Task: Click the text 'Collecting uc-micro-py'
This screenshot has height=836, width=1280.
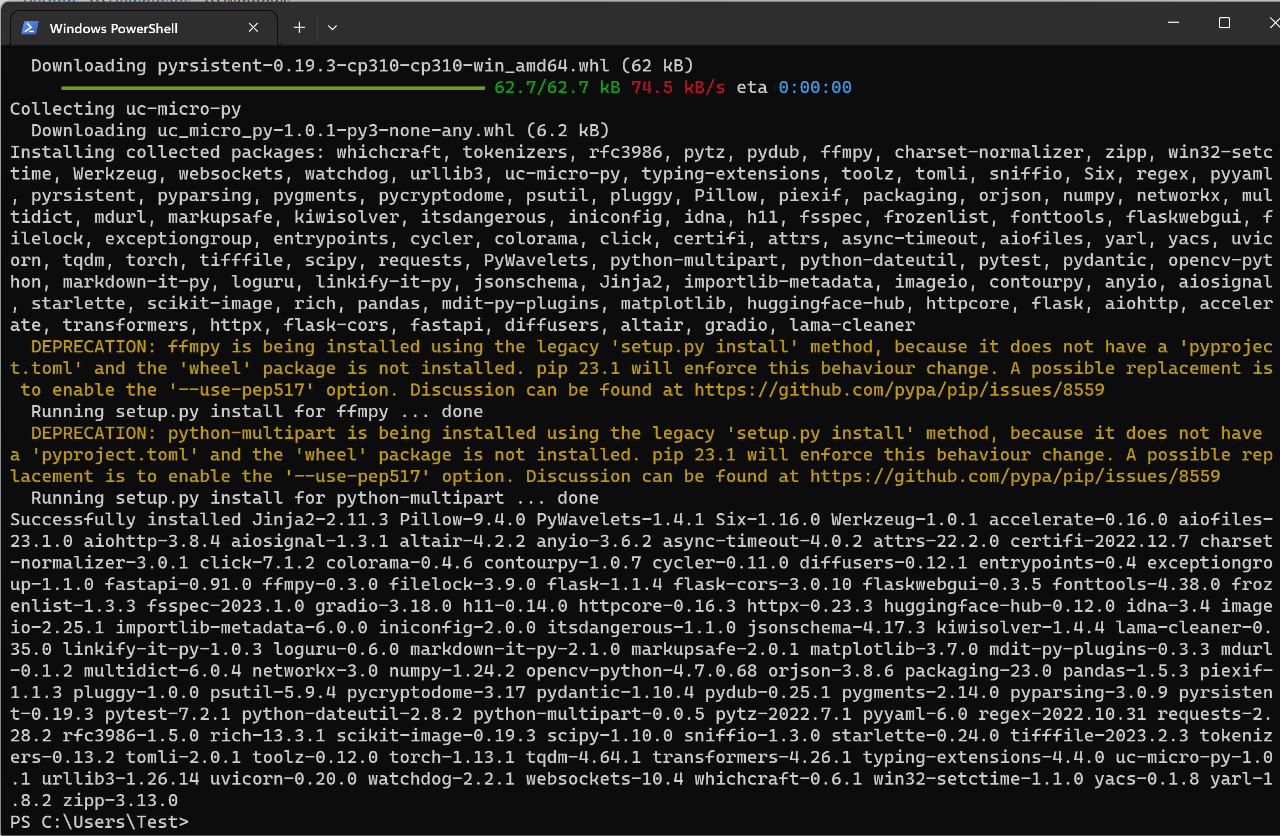Action: (125, 109)
